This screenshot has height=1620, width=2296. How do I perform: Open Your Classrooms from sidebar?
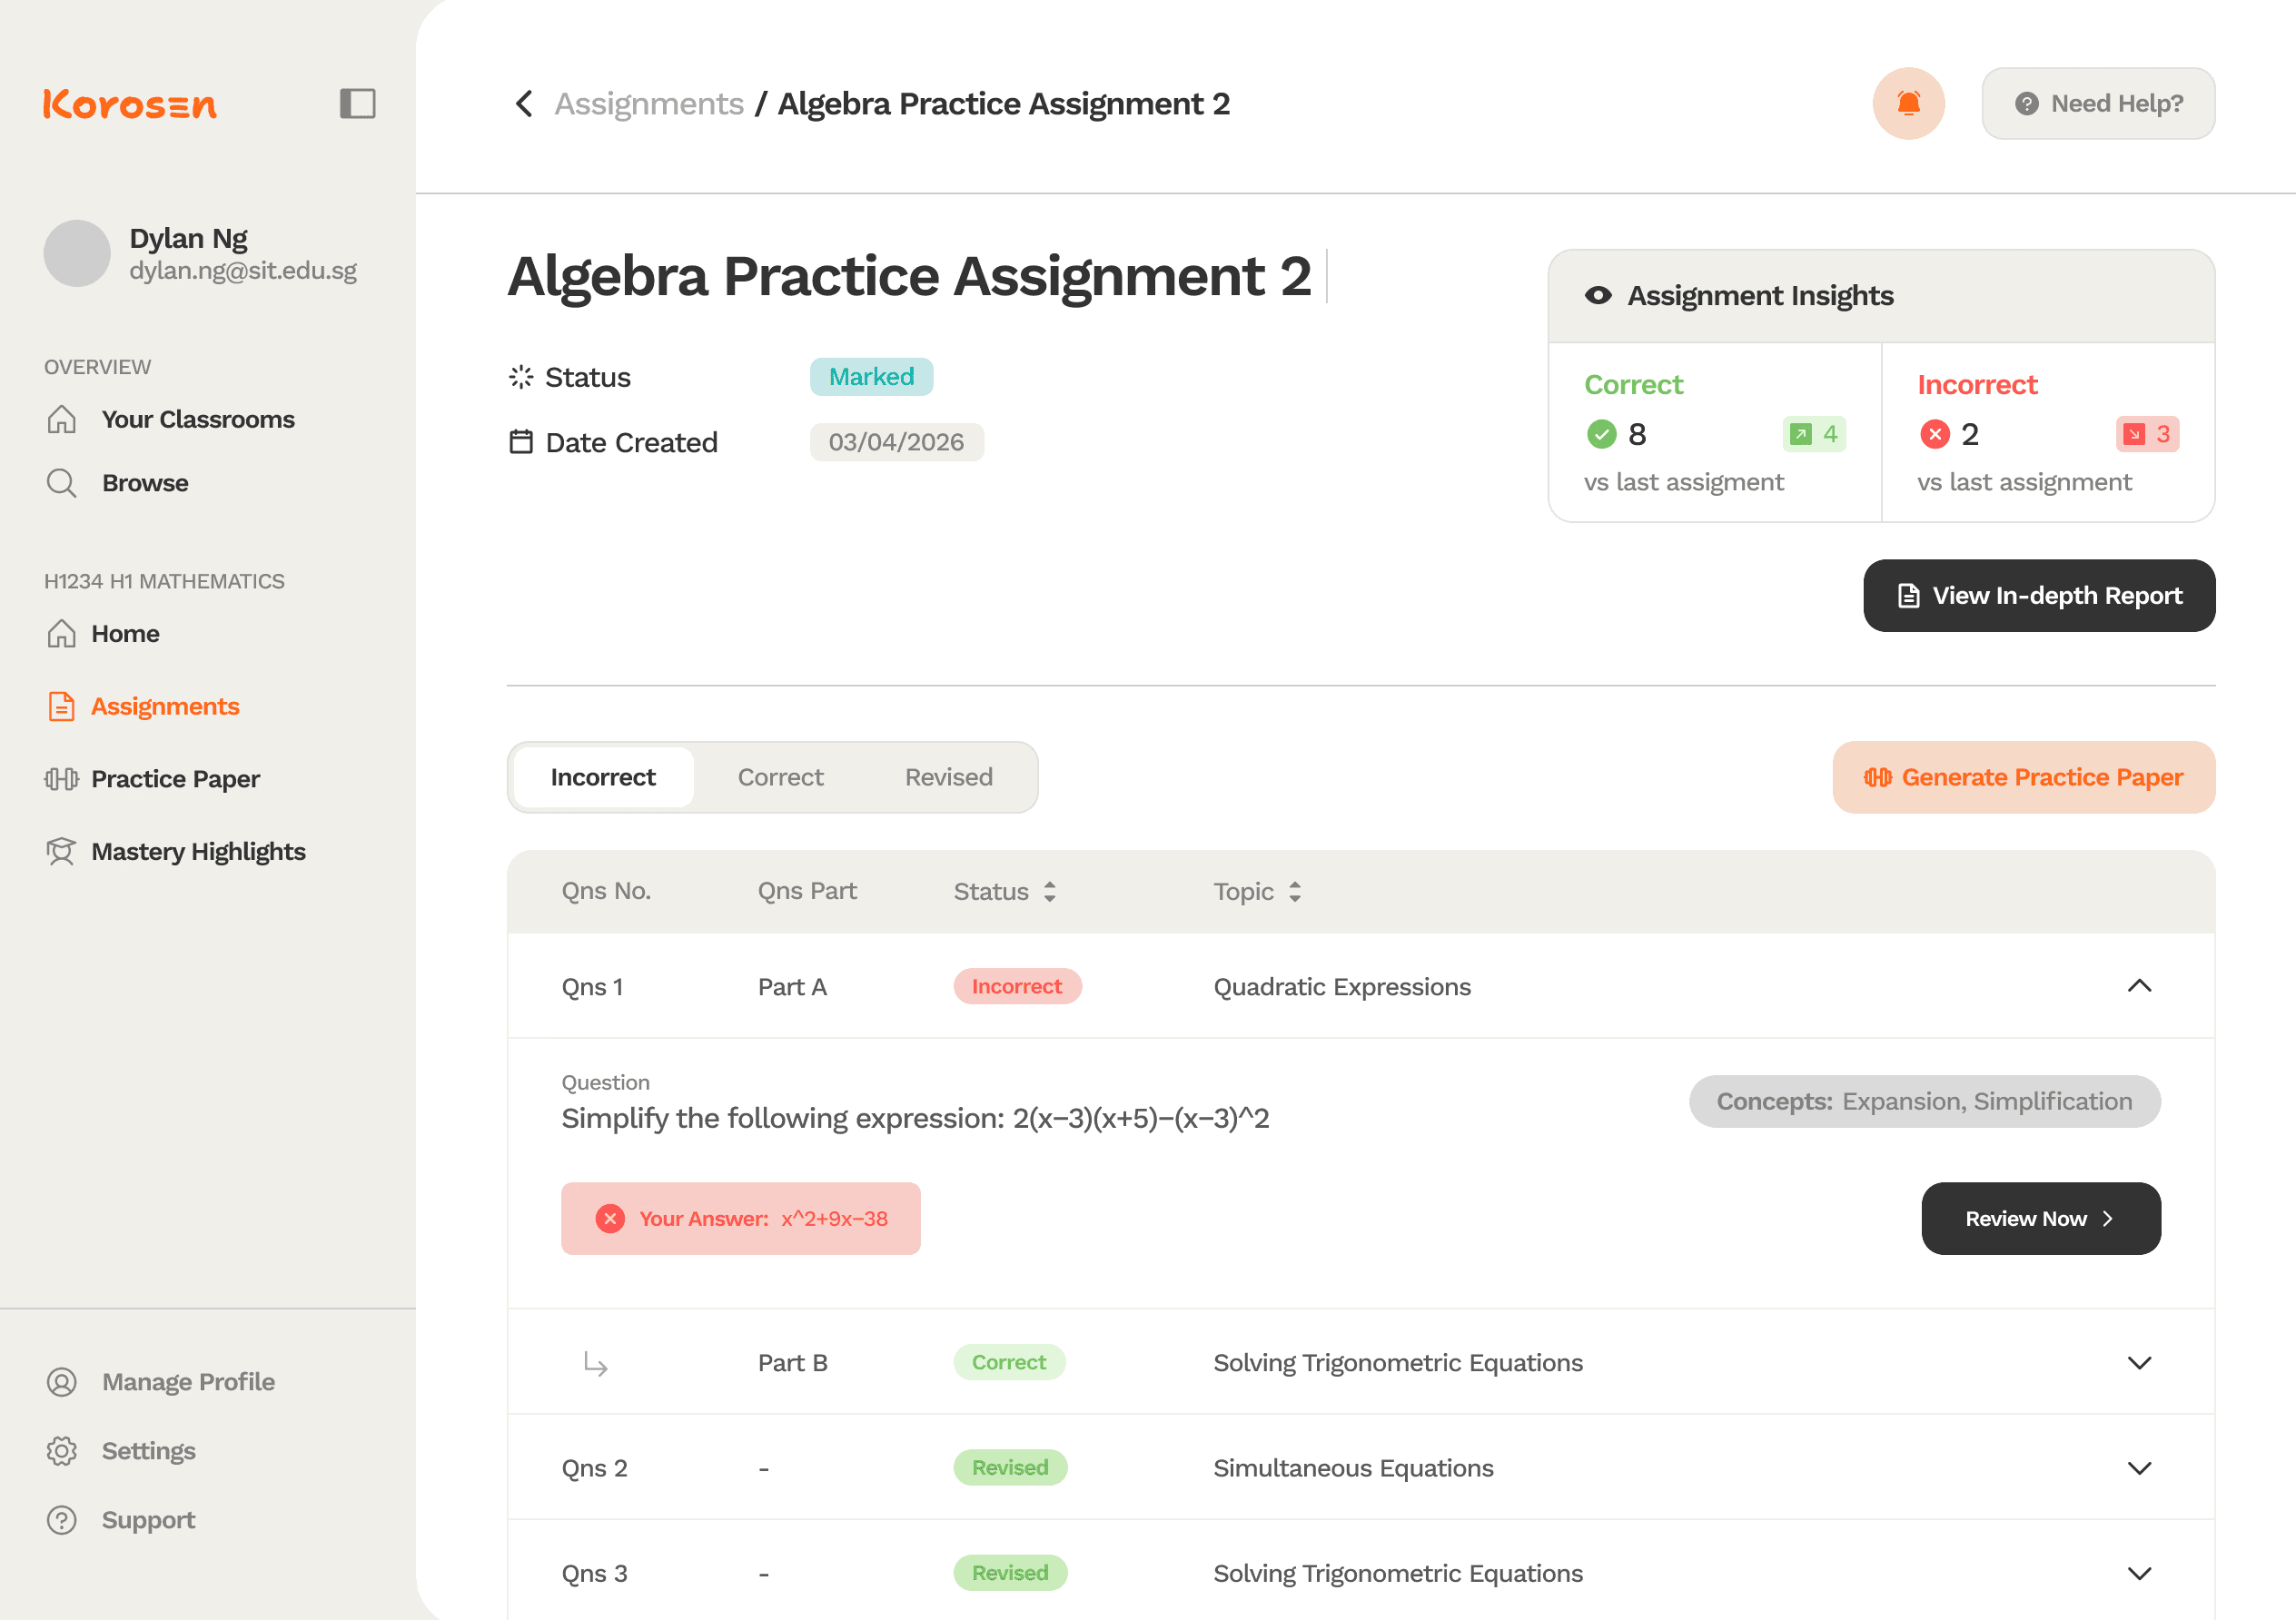click(x=197, y=419)
